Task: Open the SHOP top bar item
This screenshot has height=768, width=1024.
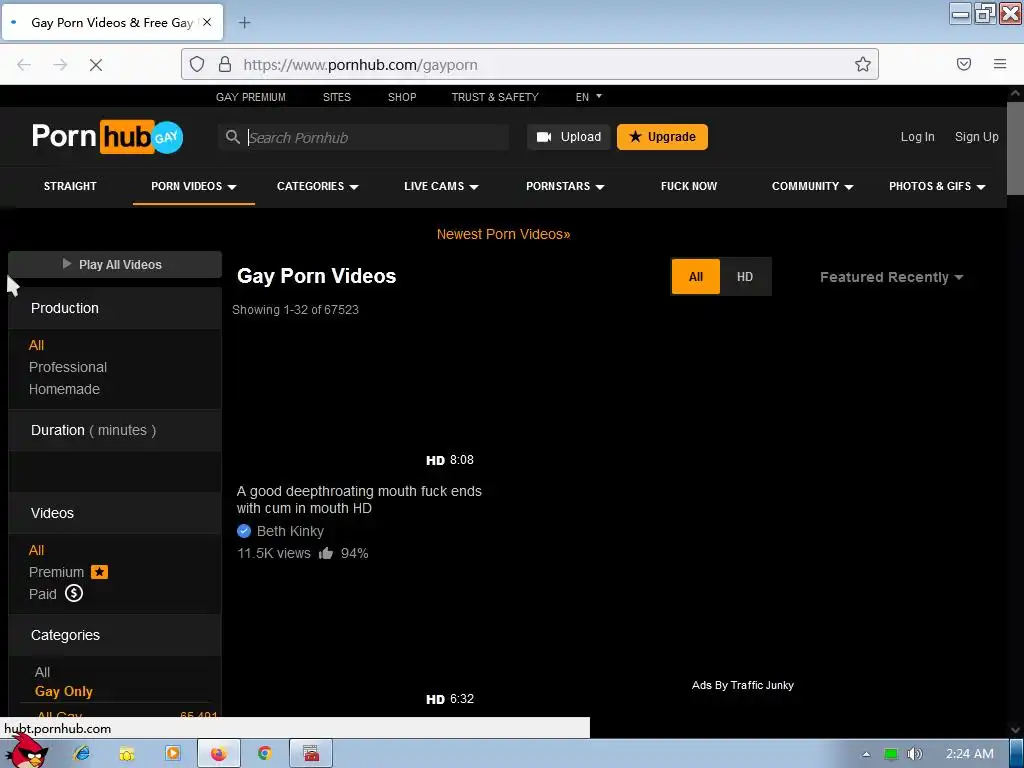Action: click(x=402, y=97)
